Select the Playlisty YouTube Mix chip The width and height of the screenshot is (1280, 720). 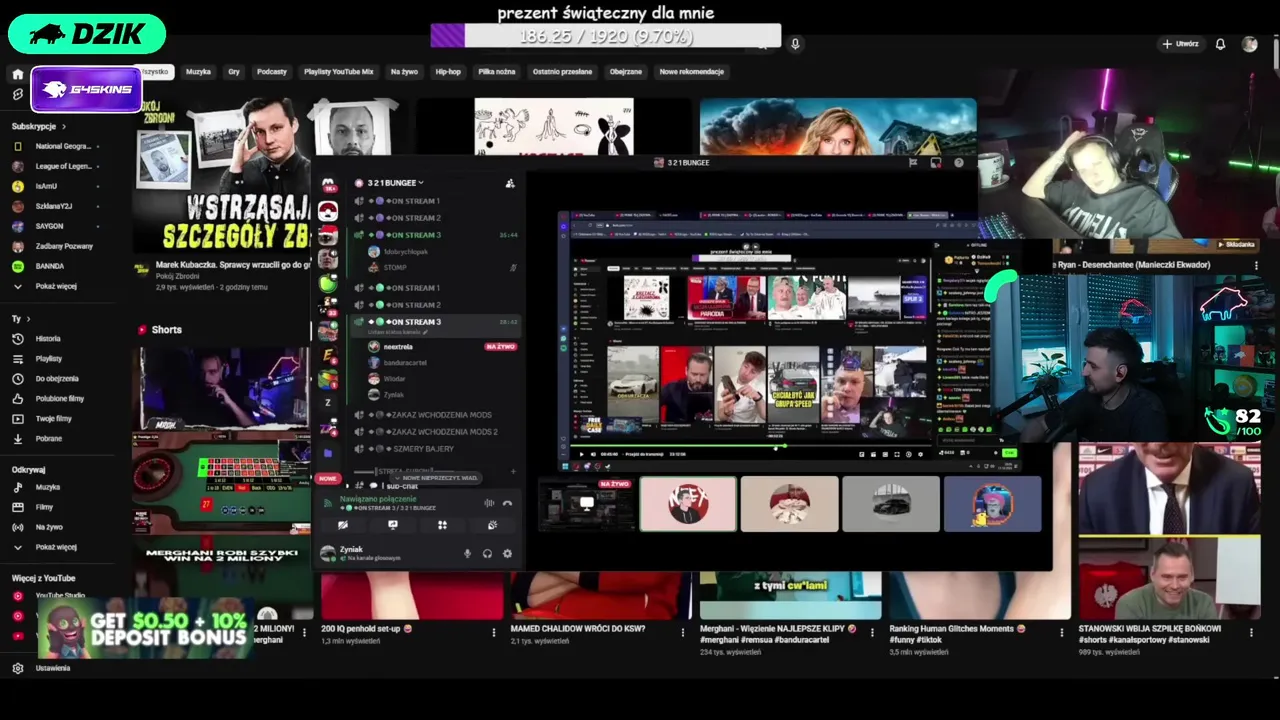coord(338,72)
